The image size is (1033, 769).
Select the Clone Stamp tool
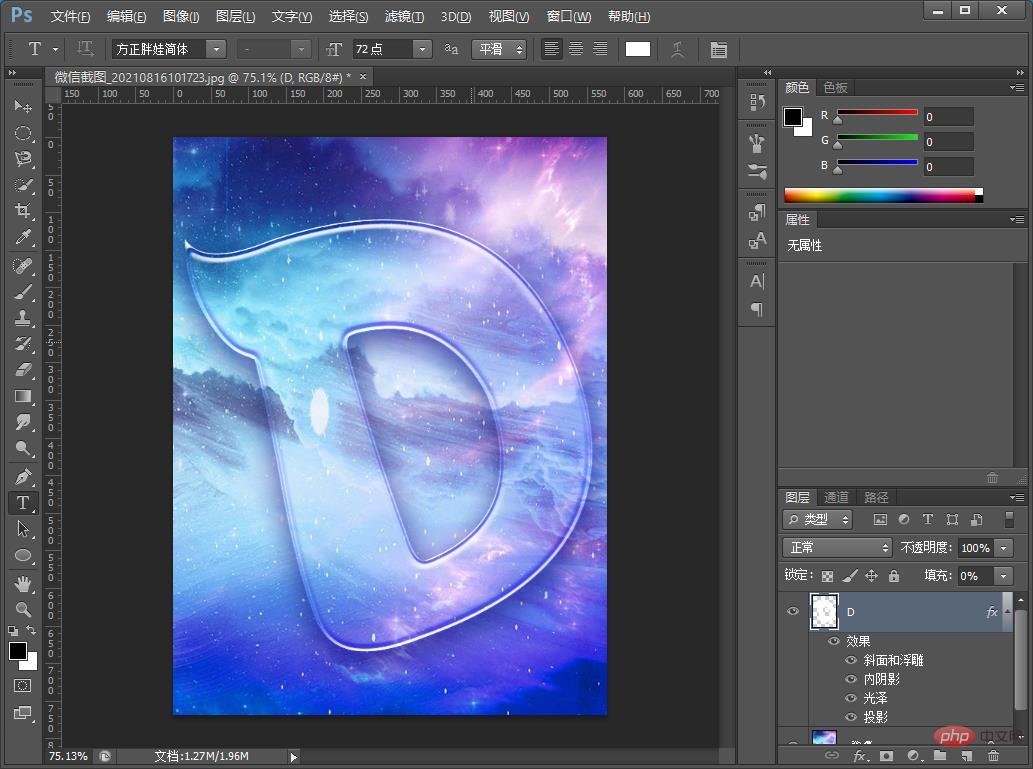(x=23, y=318)
